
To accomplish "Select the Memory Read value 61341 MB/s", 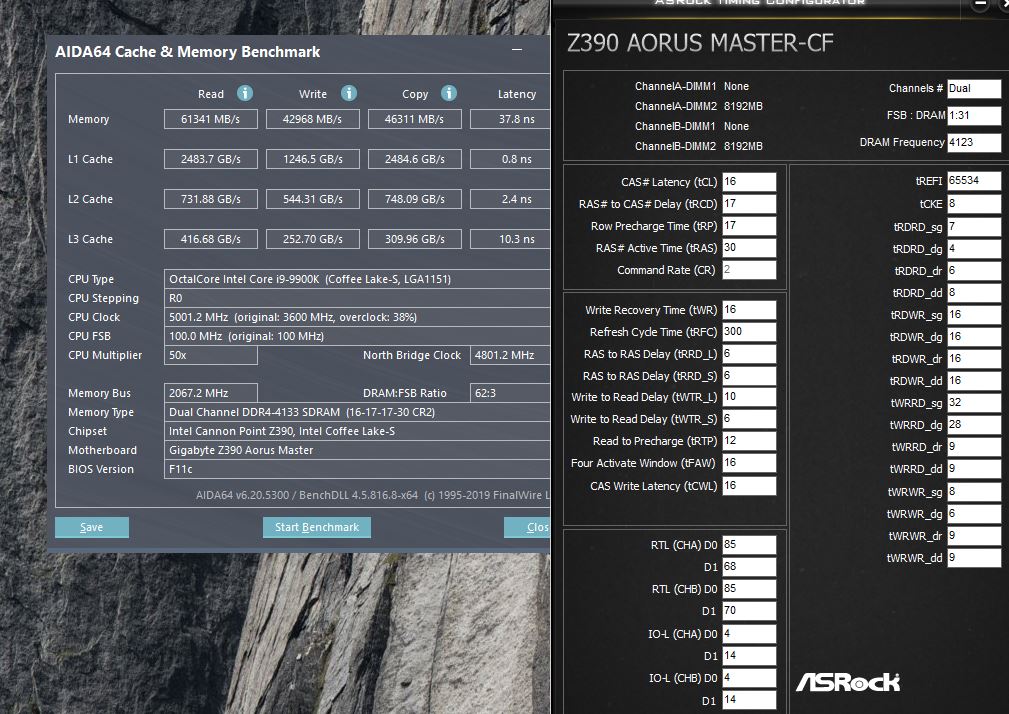I will pos(210,119).
